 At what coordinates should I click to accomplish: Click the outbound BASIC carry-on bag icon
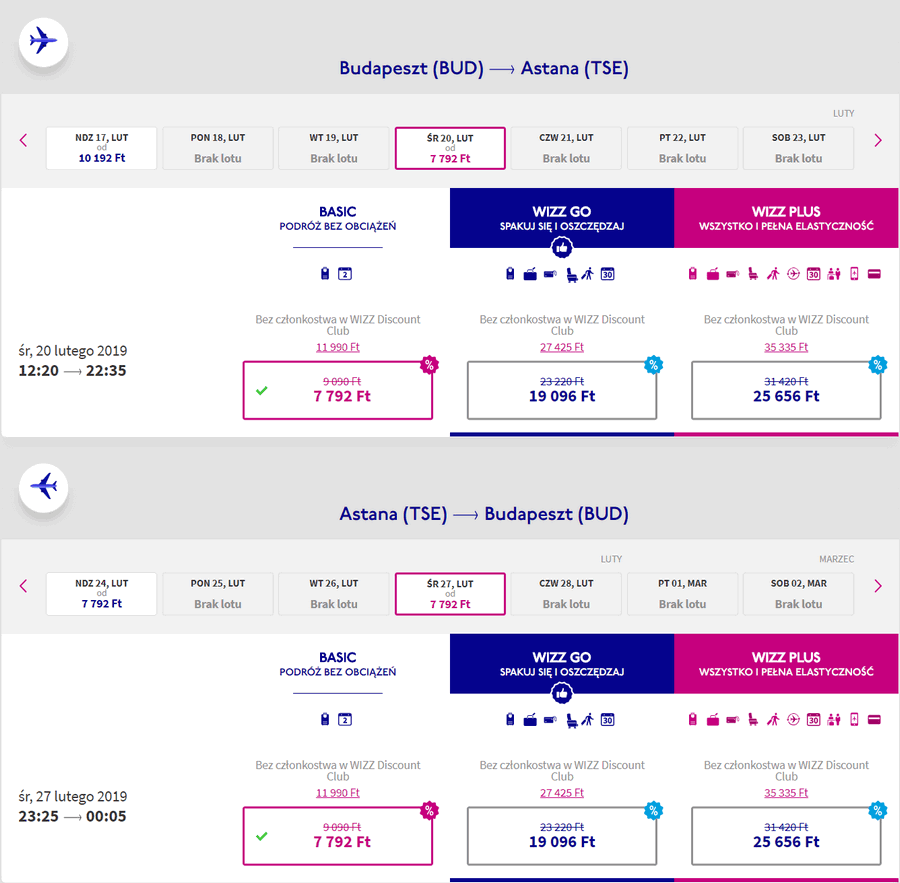(x=325, y=274)
